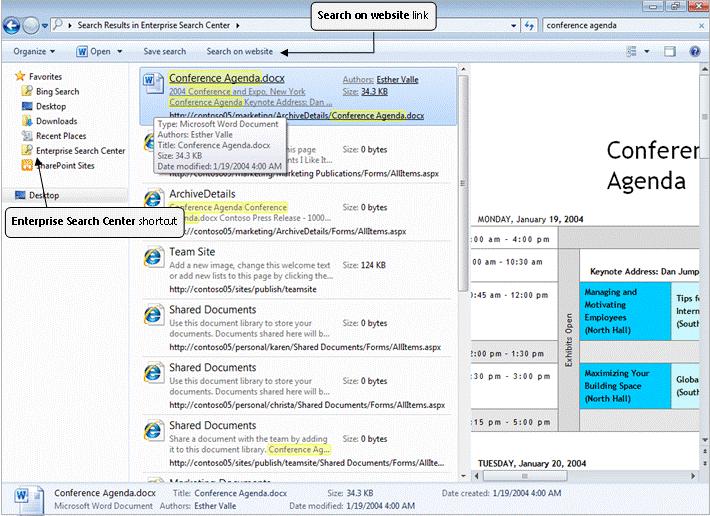Open Bing Search in Favorites

tap(58, 91)
